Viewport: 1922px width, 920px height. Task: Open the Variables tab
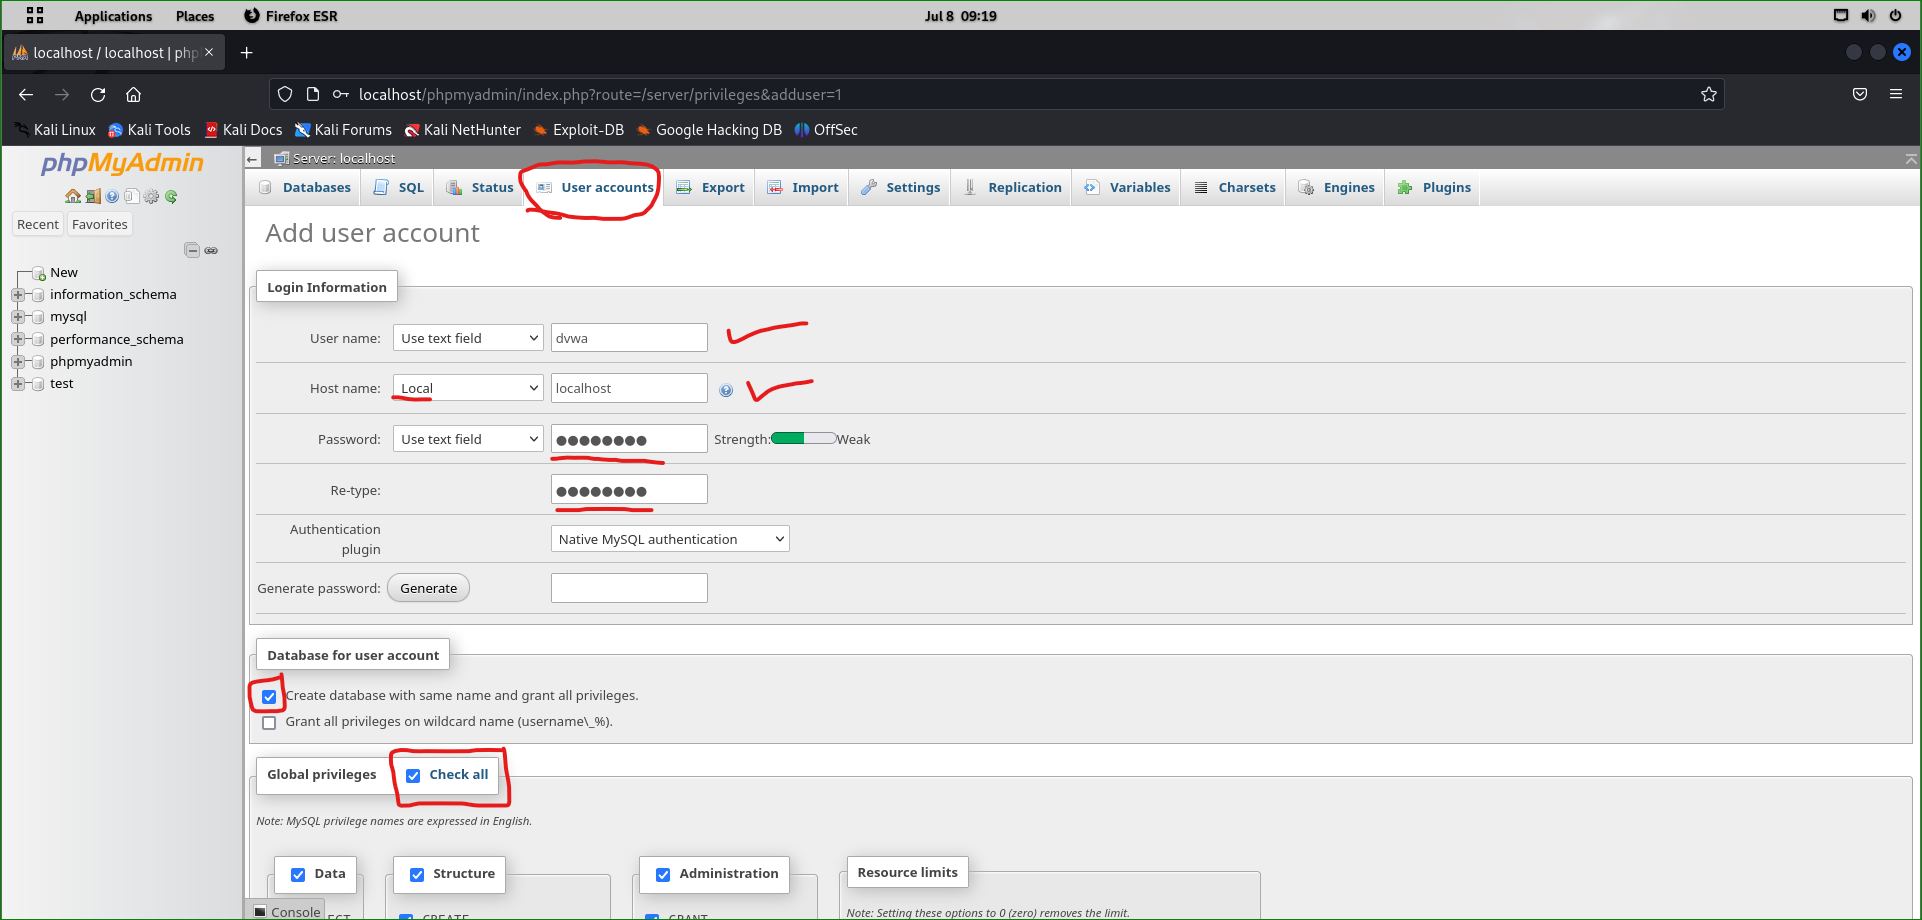(x=1127, y=187)
